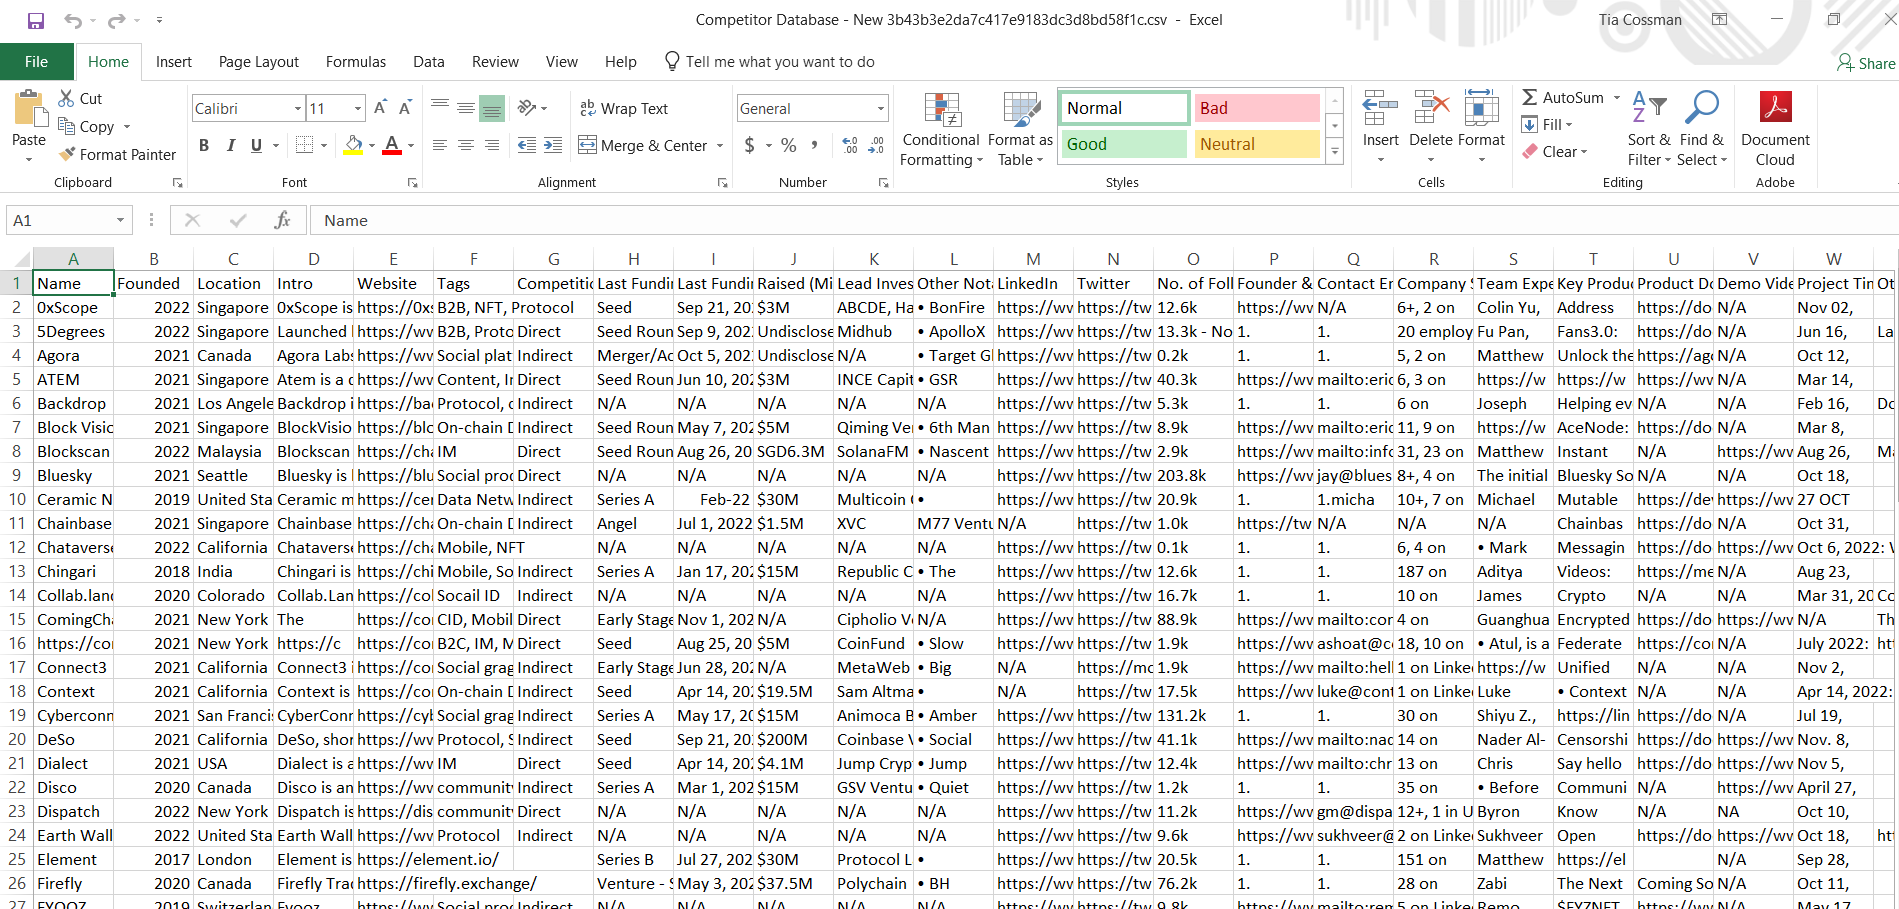
Task: Decrease the cell indent
Action: point(527,145)
